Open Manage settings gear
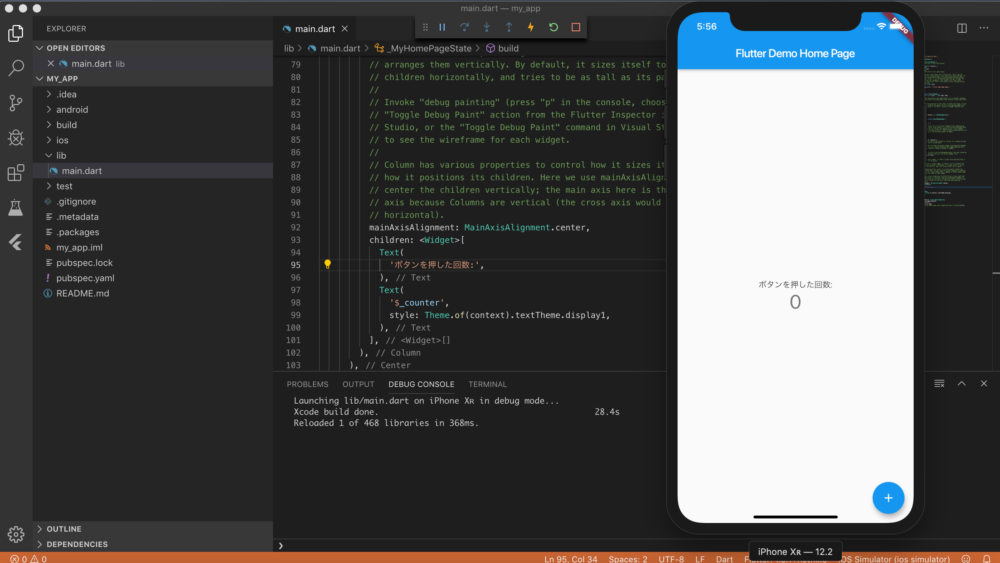This screenshot has height=563, width=1000. 16,534
